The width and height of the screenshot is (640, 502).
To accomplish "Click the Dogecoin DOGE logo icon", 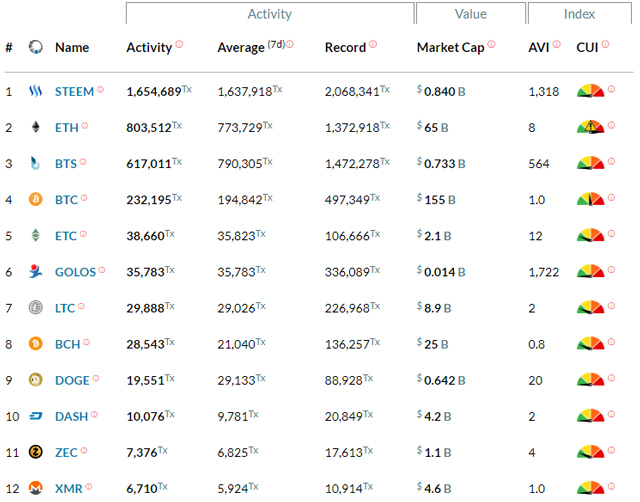I will pyautogui.click(x=36, y=380).
